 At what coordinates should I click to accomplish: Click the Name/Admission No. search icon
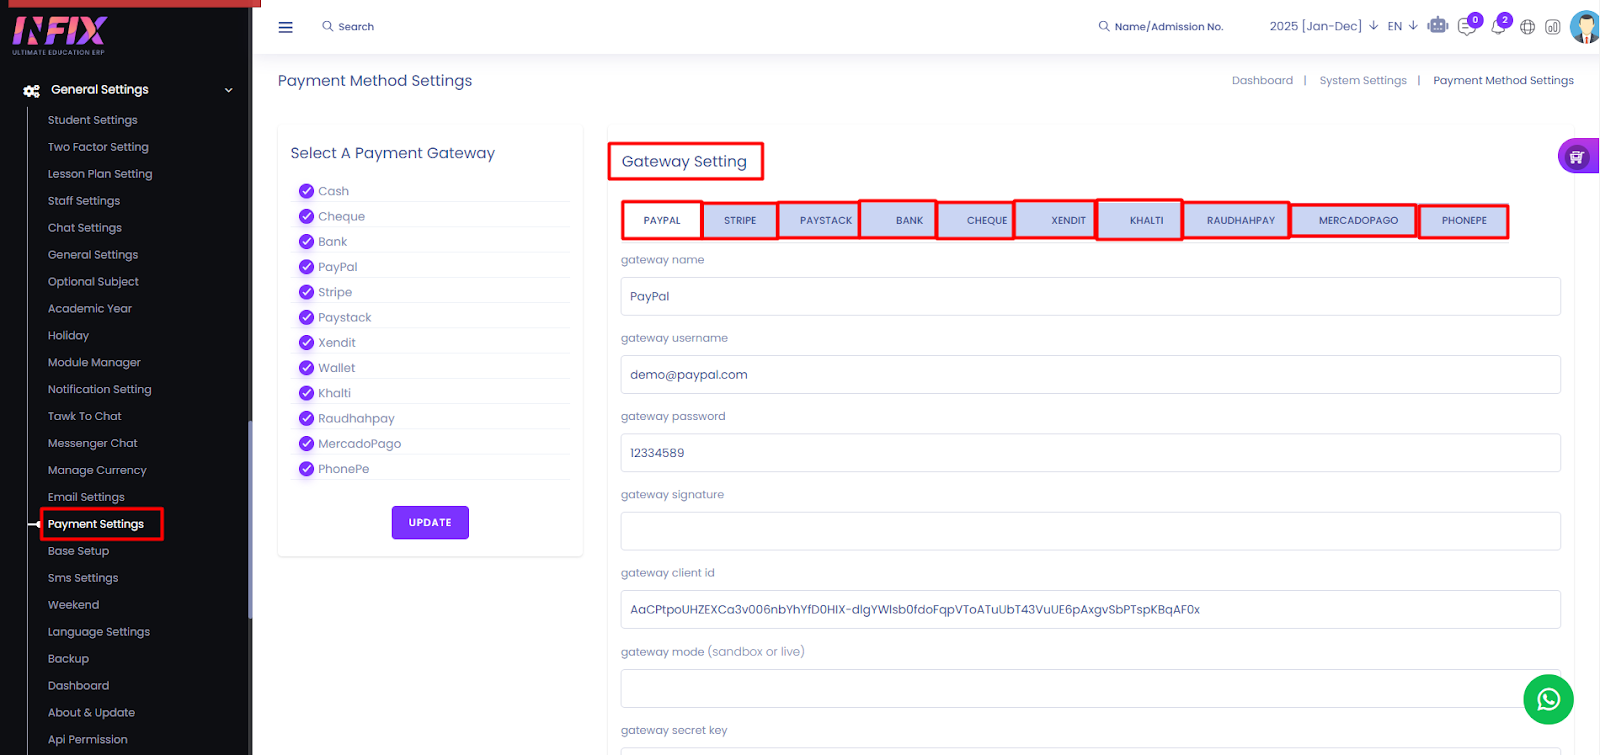(1104, 26)
